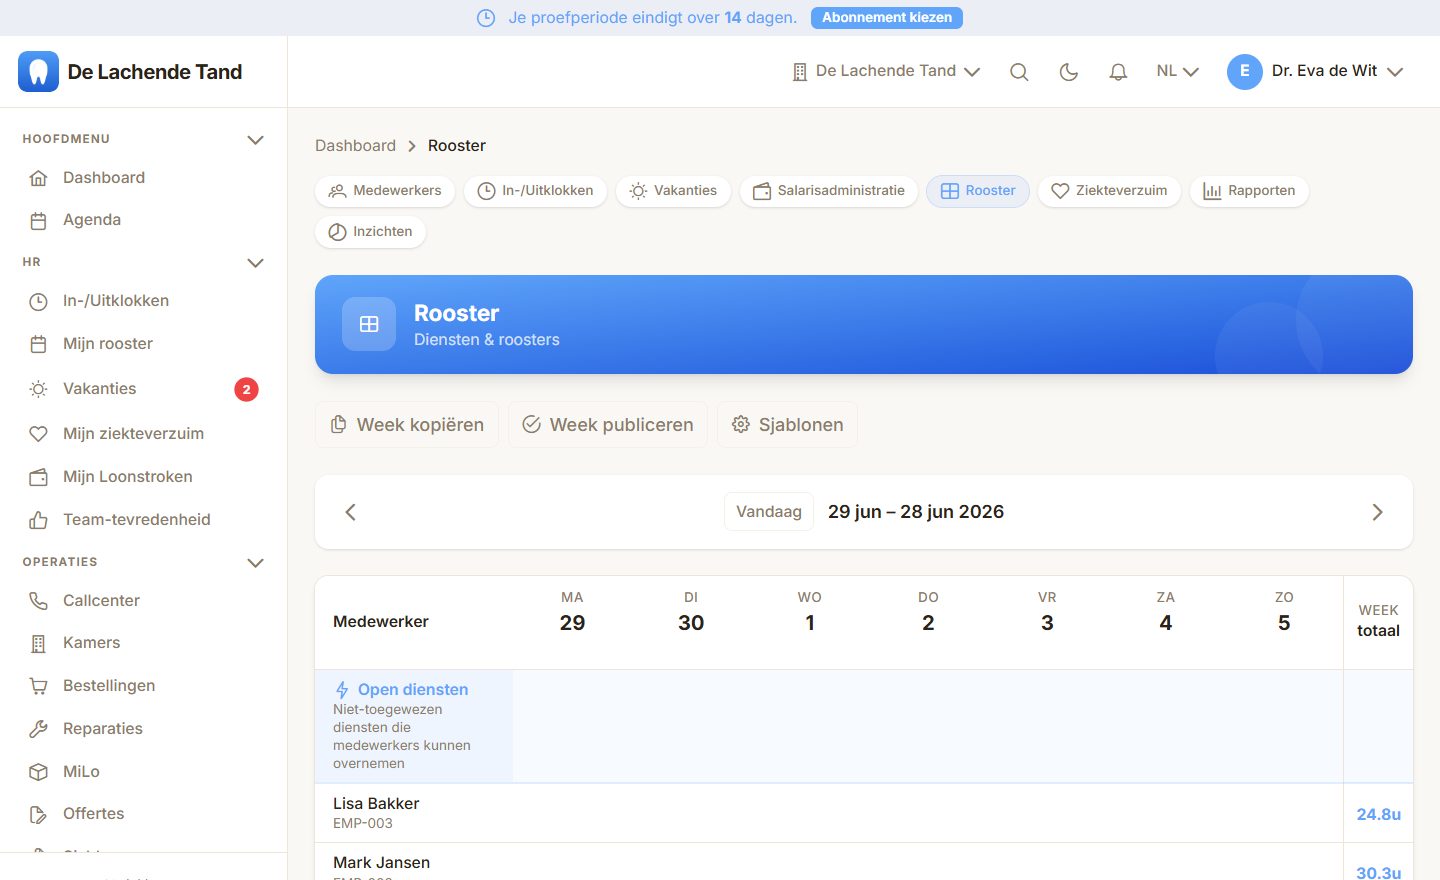
Task: Click the Week publiceren button
Action: coord(608,425)
